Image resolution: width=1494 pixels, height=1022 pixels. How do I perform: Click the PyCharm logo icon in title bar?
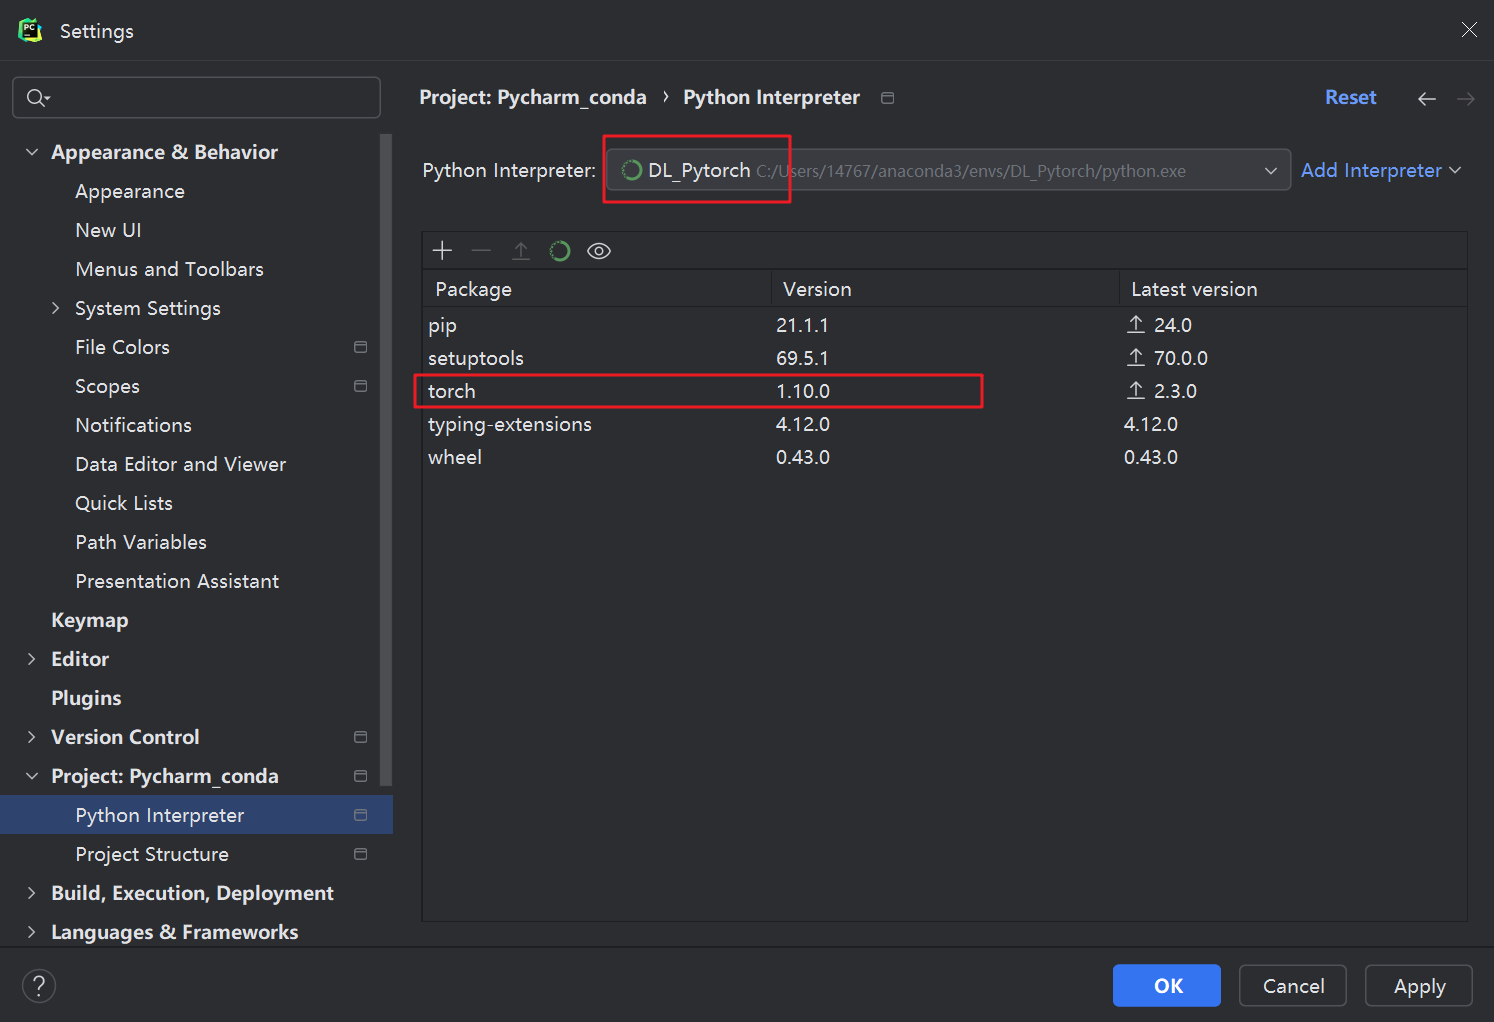click(x=30, y=30)
